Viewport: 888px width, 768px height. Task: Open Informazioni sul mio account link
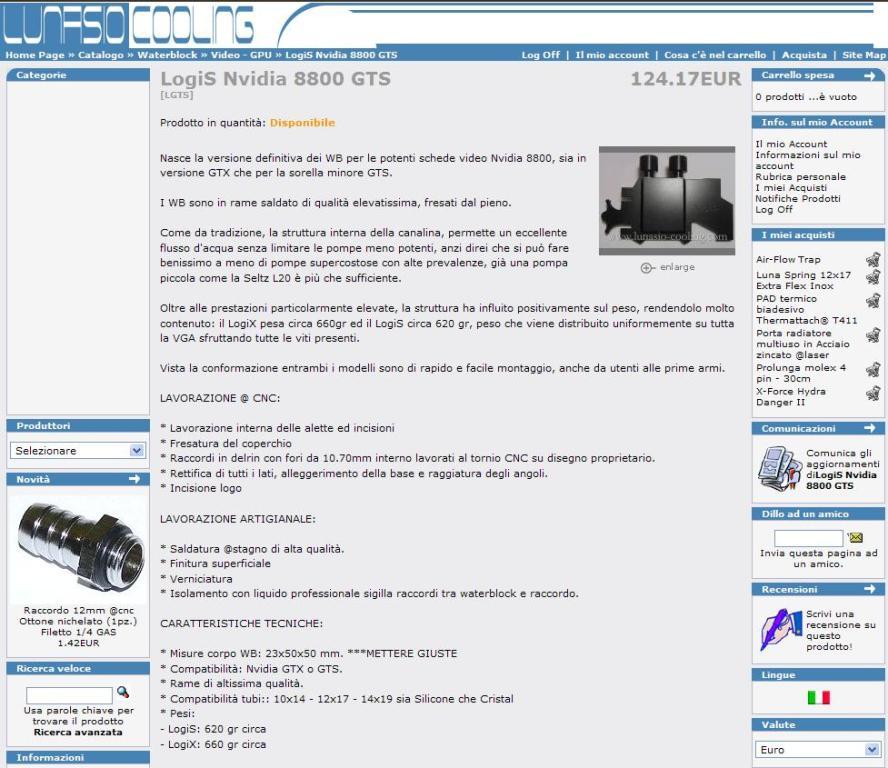808,160
